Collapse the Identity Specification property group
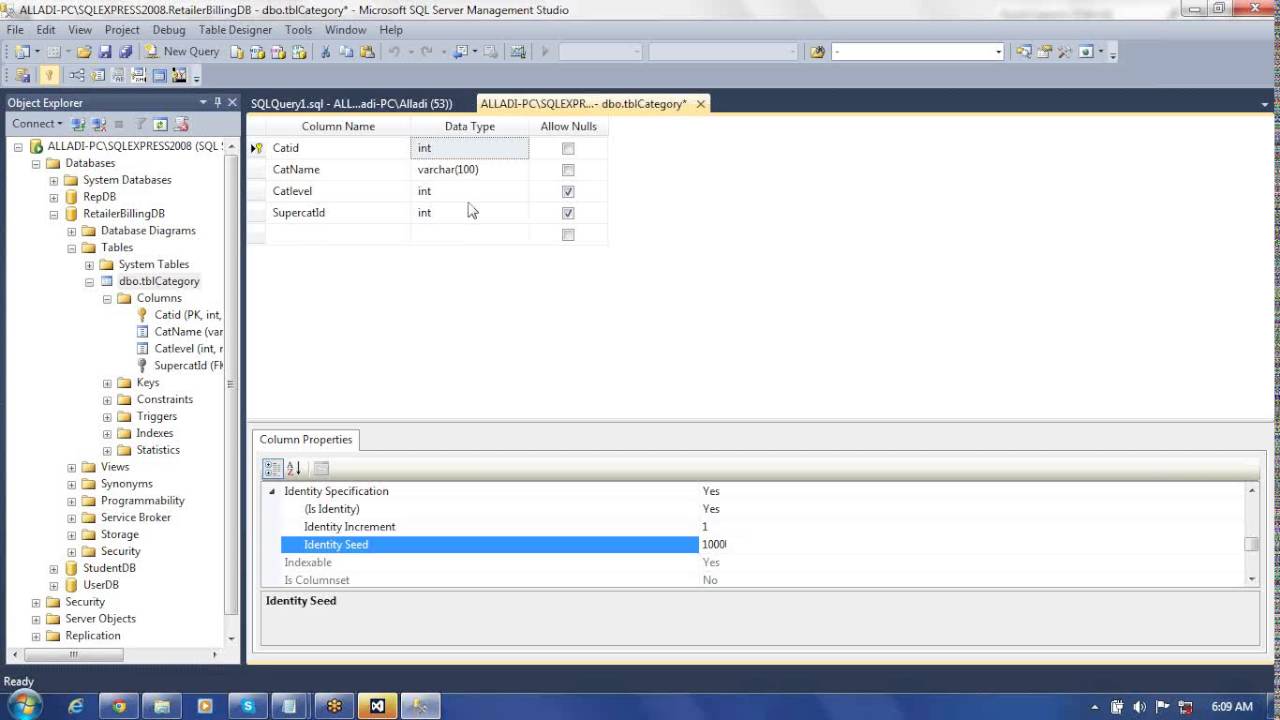This screenshot has width=1280, height=720. [x=272, y=491]
